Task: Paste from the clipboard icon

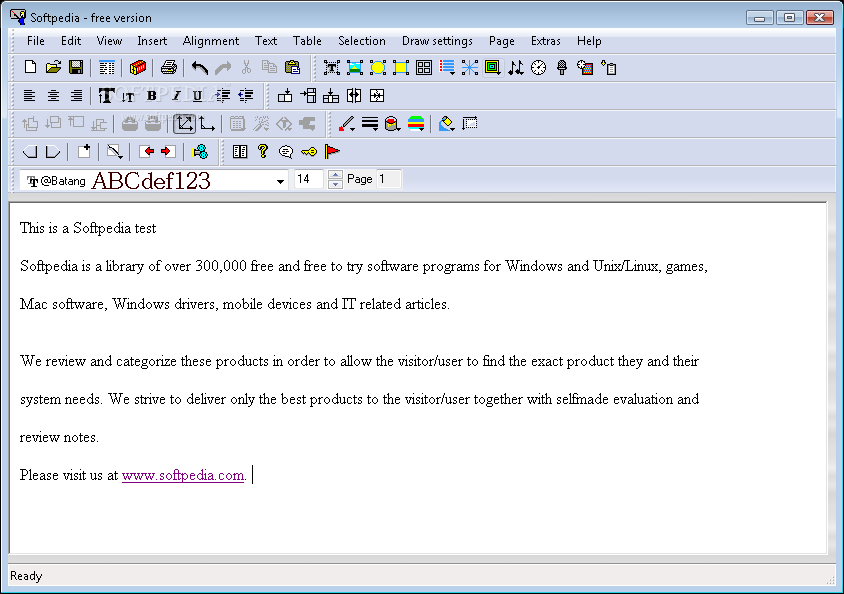Action: (x=292, y=67)
